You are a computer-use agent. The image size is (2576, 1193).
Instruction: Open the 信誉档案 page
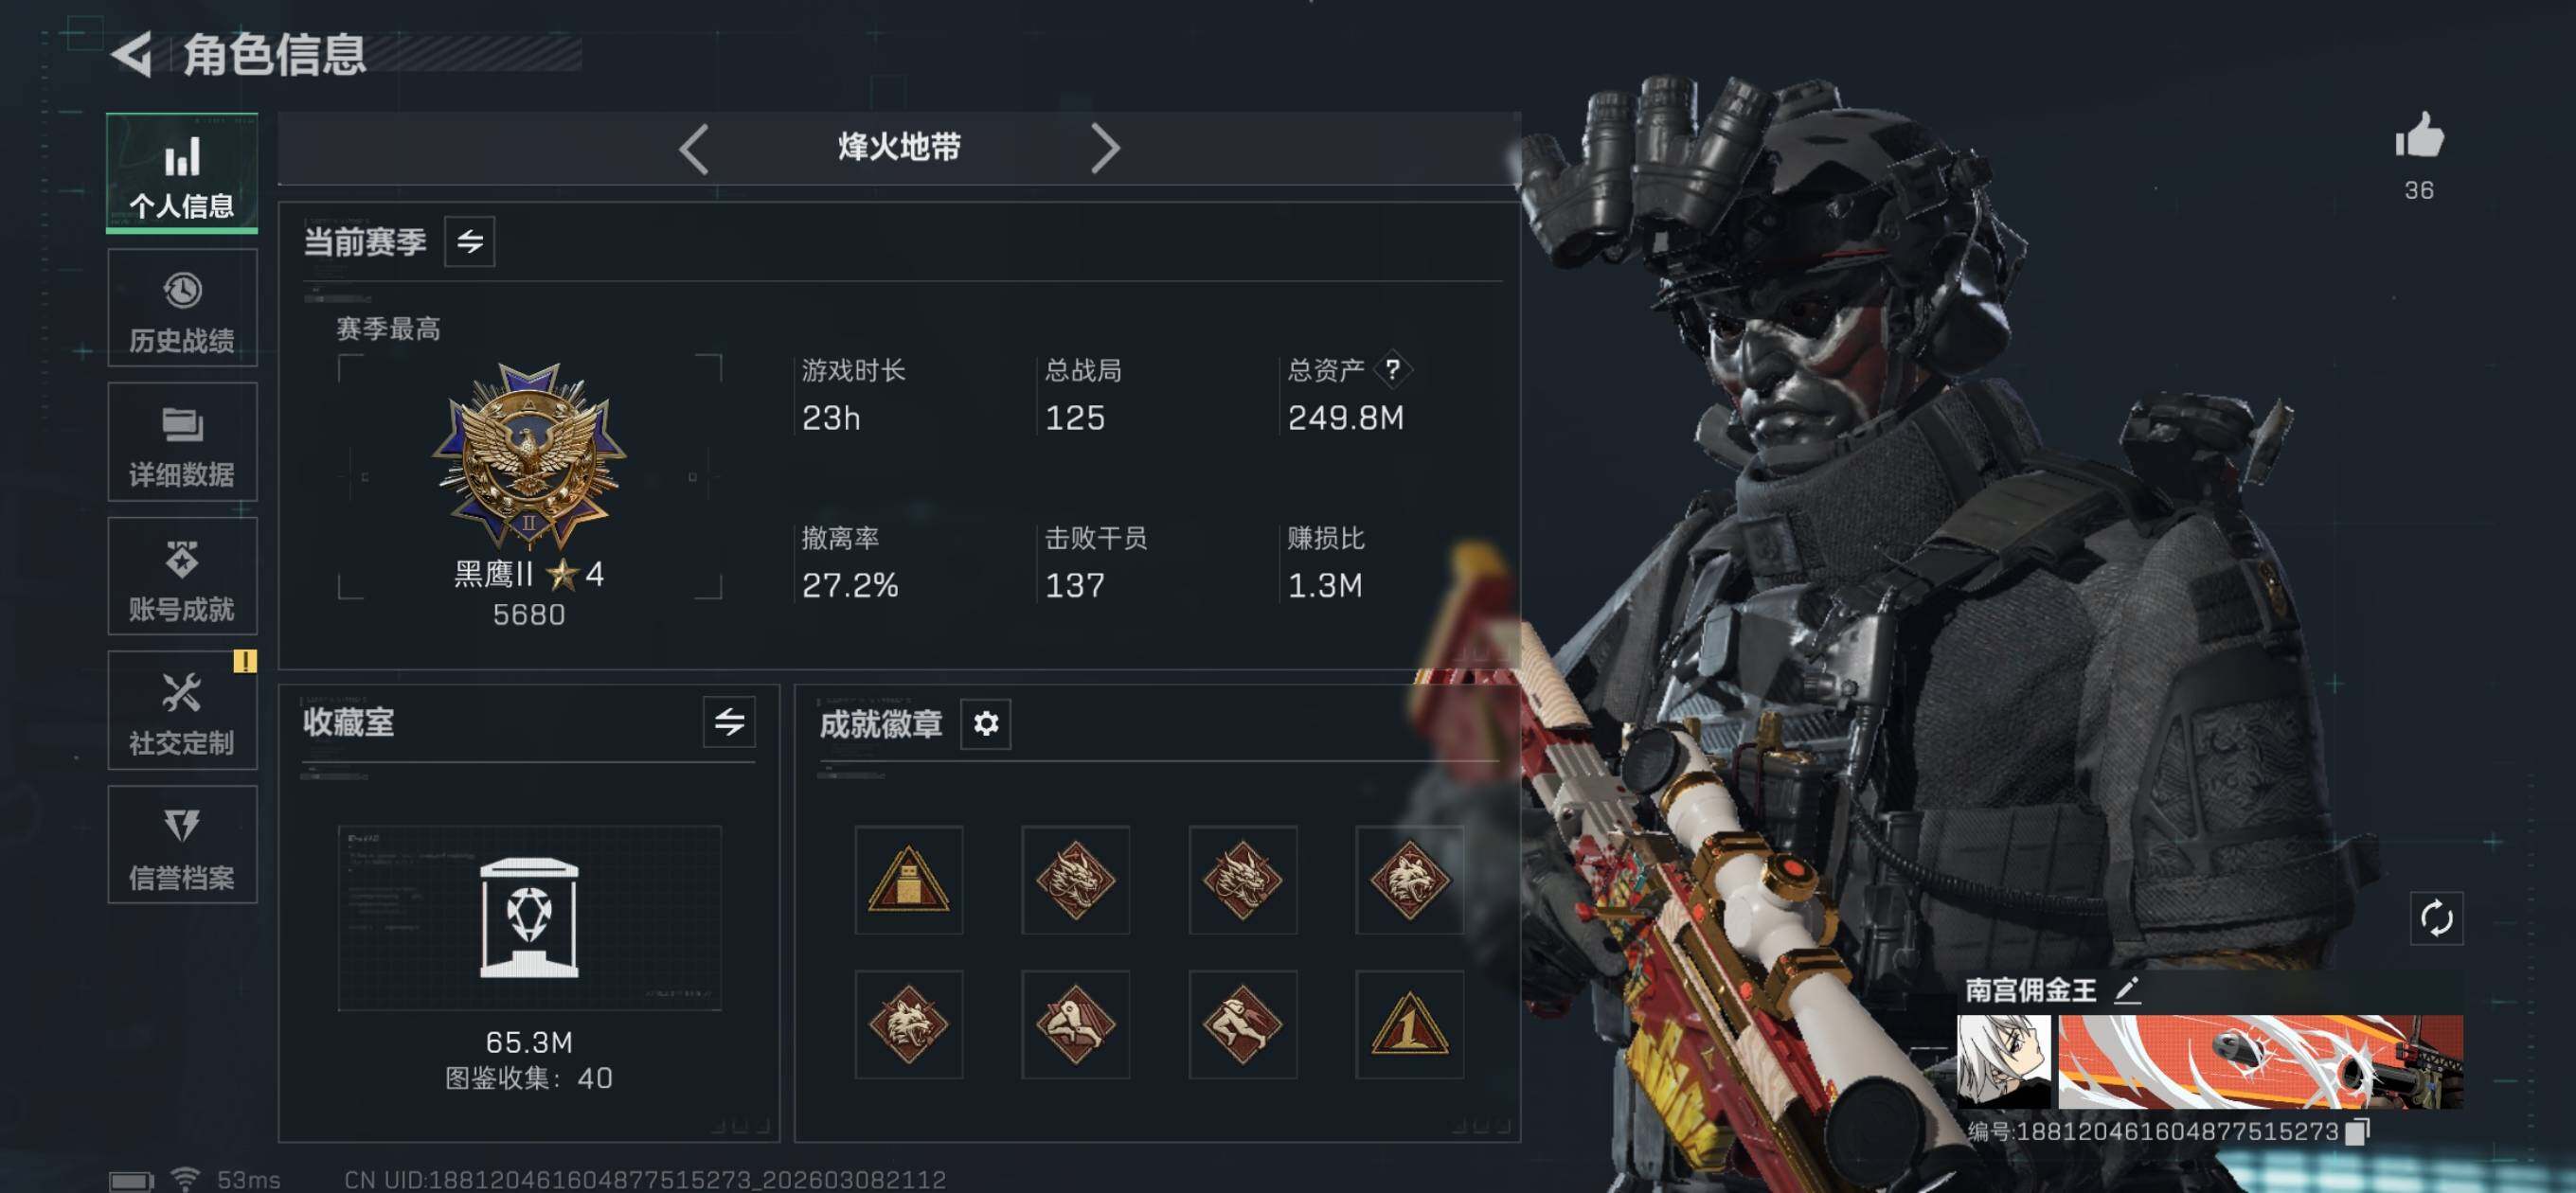click(182, 844)
